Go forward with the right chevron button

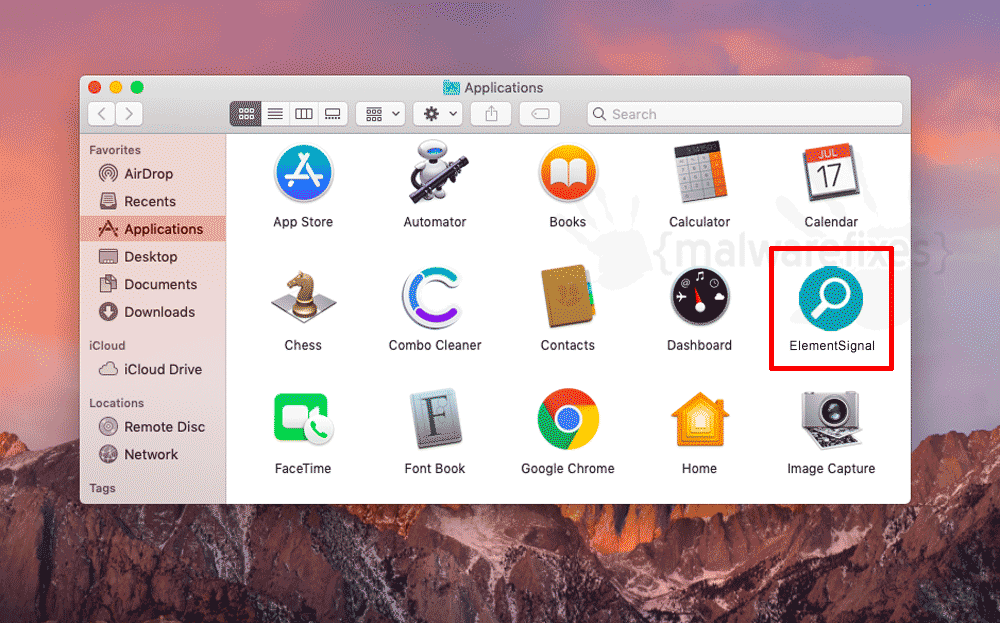129,114
